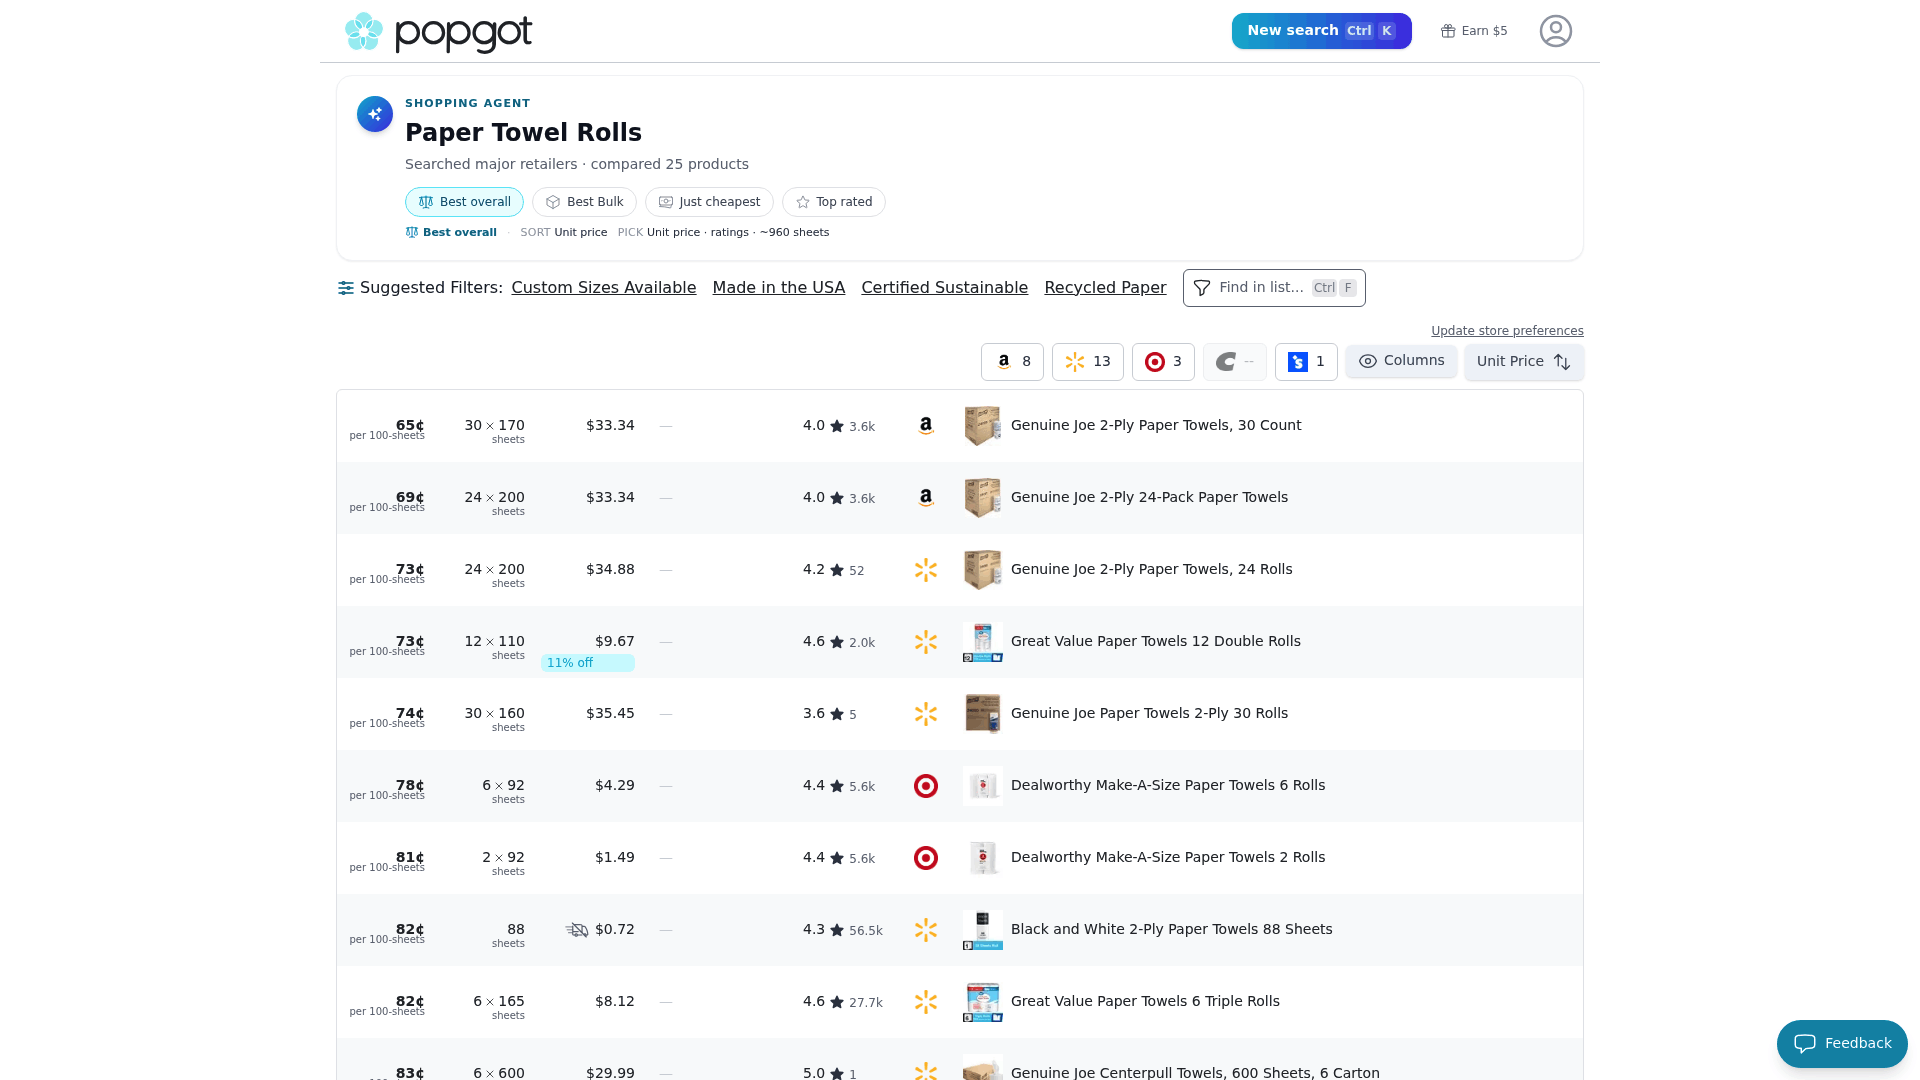This screenshot has width=1920, height=1080.
Task: Open thumbnail of Great Value 6 Triple Rolls
Action: tap(983, 1002)
